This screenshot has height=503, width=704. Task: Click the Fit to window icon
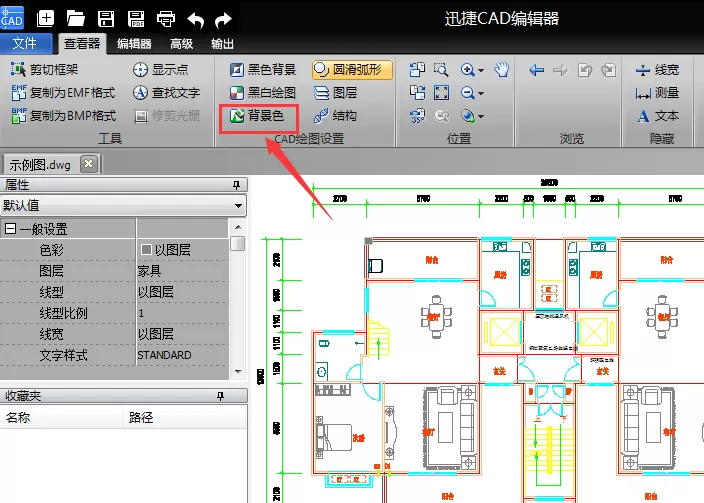pos(441,93)
